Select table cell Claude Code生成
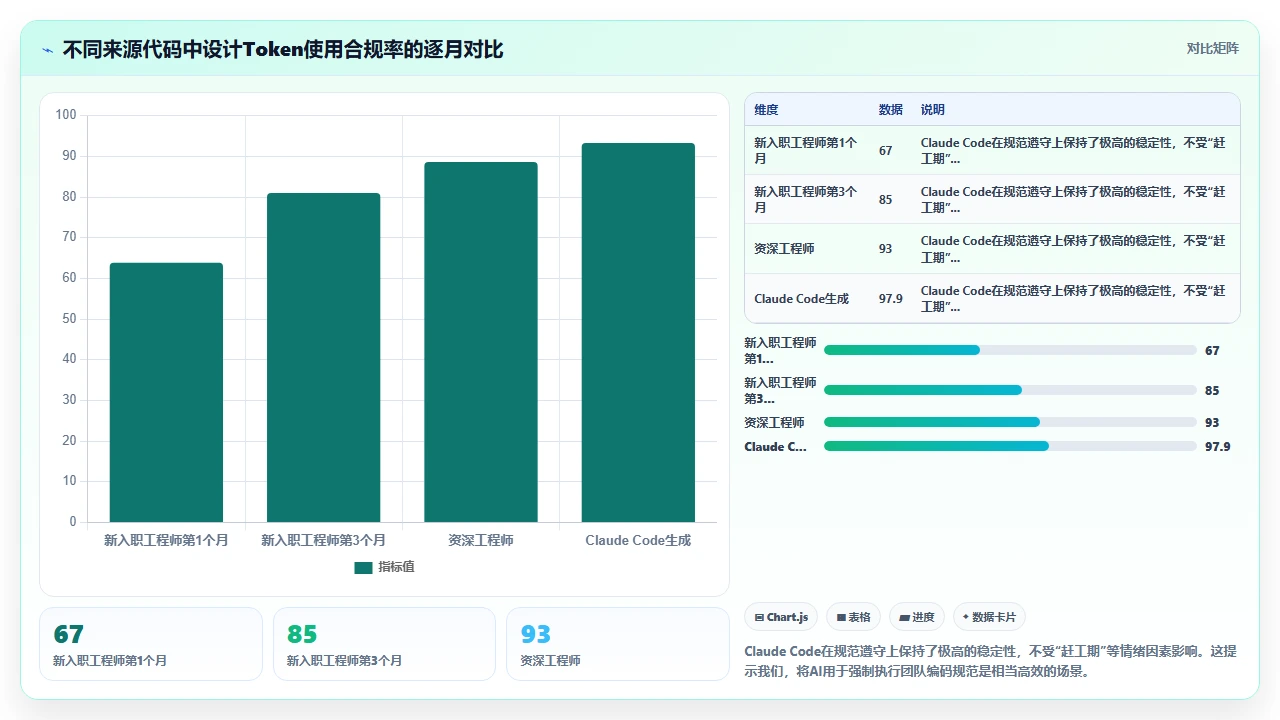This screenshot has width=1280, height=720. 807,298
